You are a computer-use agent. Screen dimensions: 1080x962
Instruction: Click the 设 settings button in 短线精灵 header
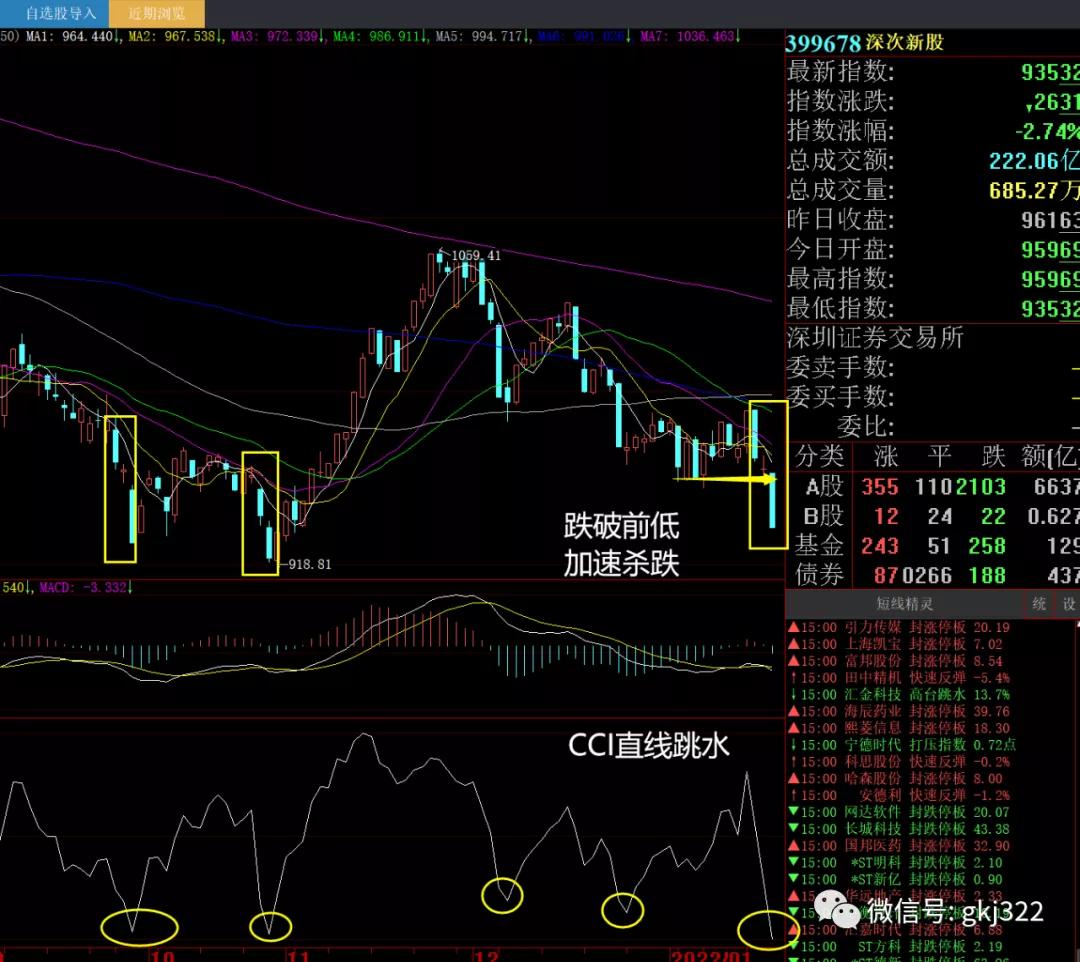coord(1069,604)
